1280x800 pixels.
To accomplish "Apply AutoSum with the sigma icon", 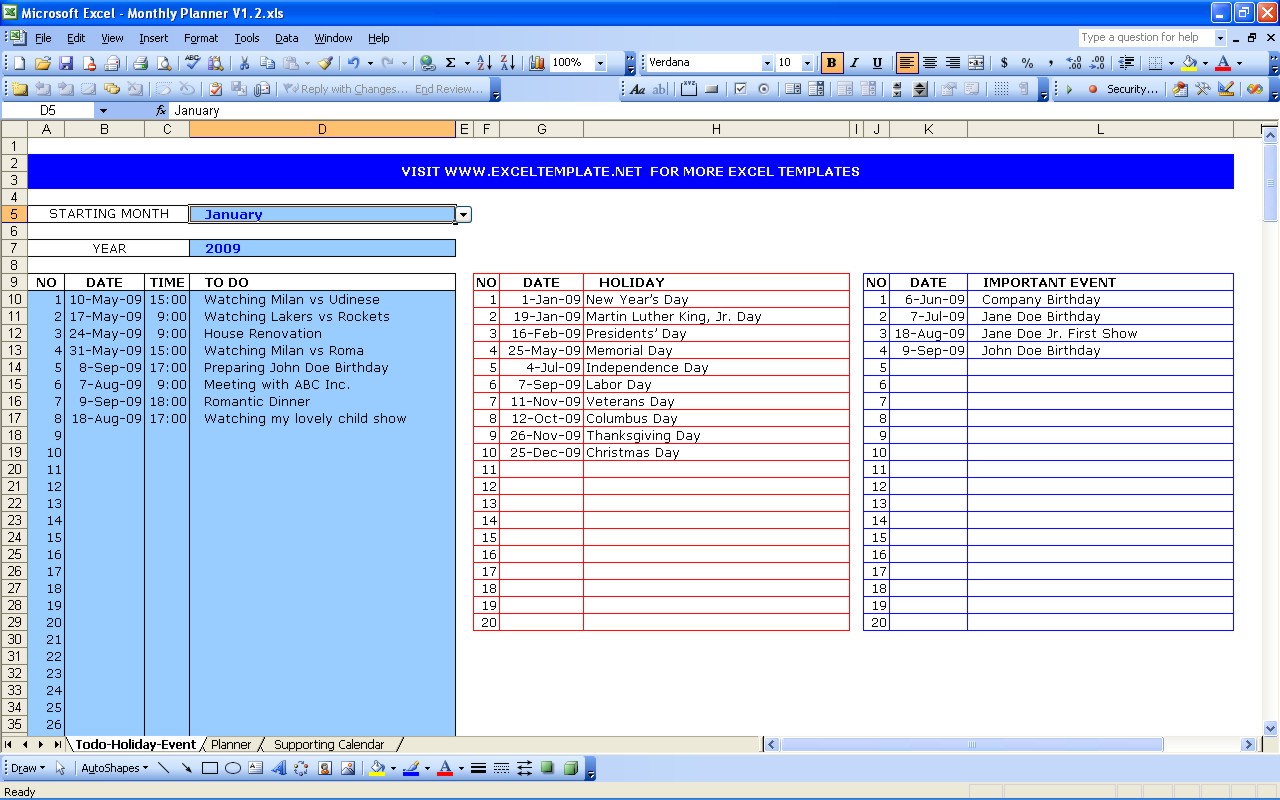I will 451,63.
